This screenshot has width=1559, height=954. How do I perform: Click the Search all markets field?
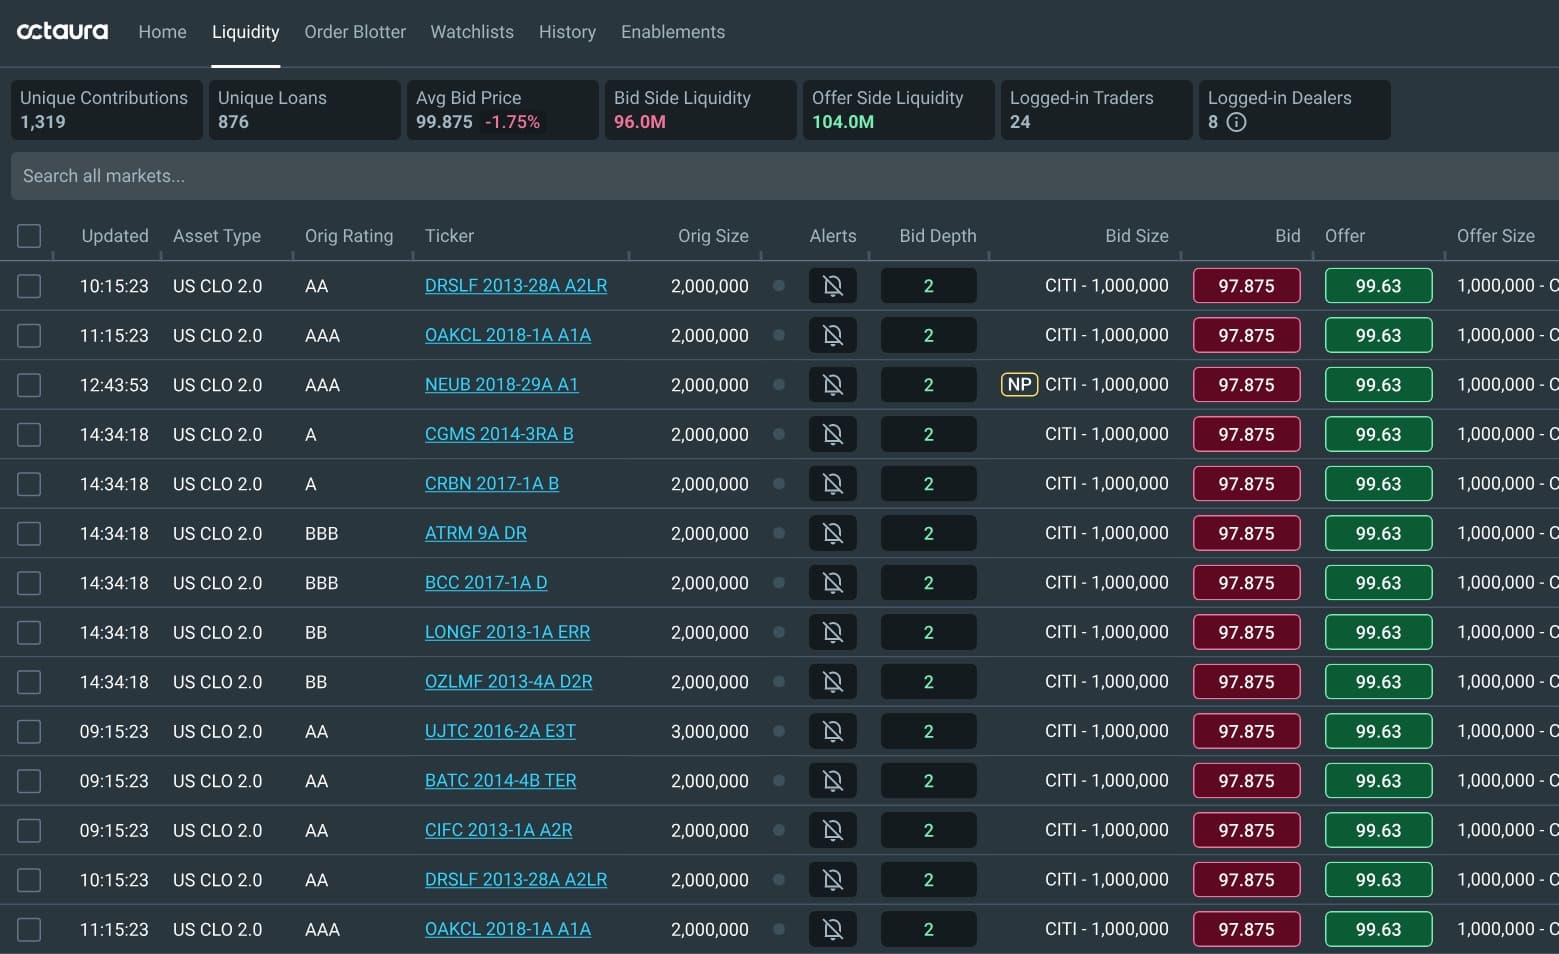(x=400, y=175)
